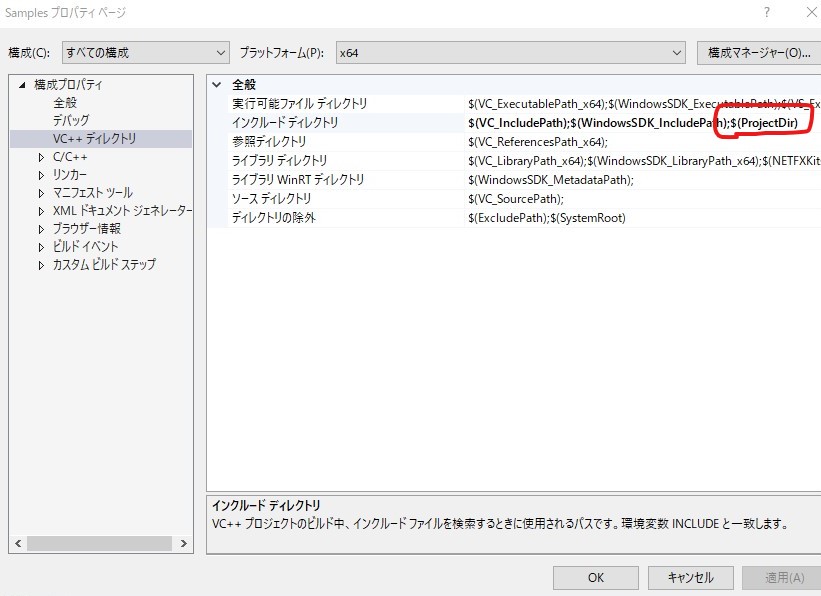This screenshot has height=596, width=821.
Task: Click the C/C++ tree label
Action: [x=70, y=157]
